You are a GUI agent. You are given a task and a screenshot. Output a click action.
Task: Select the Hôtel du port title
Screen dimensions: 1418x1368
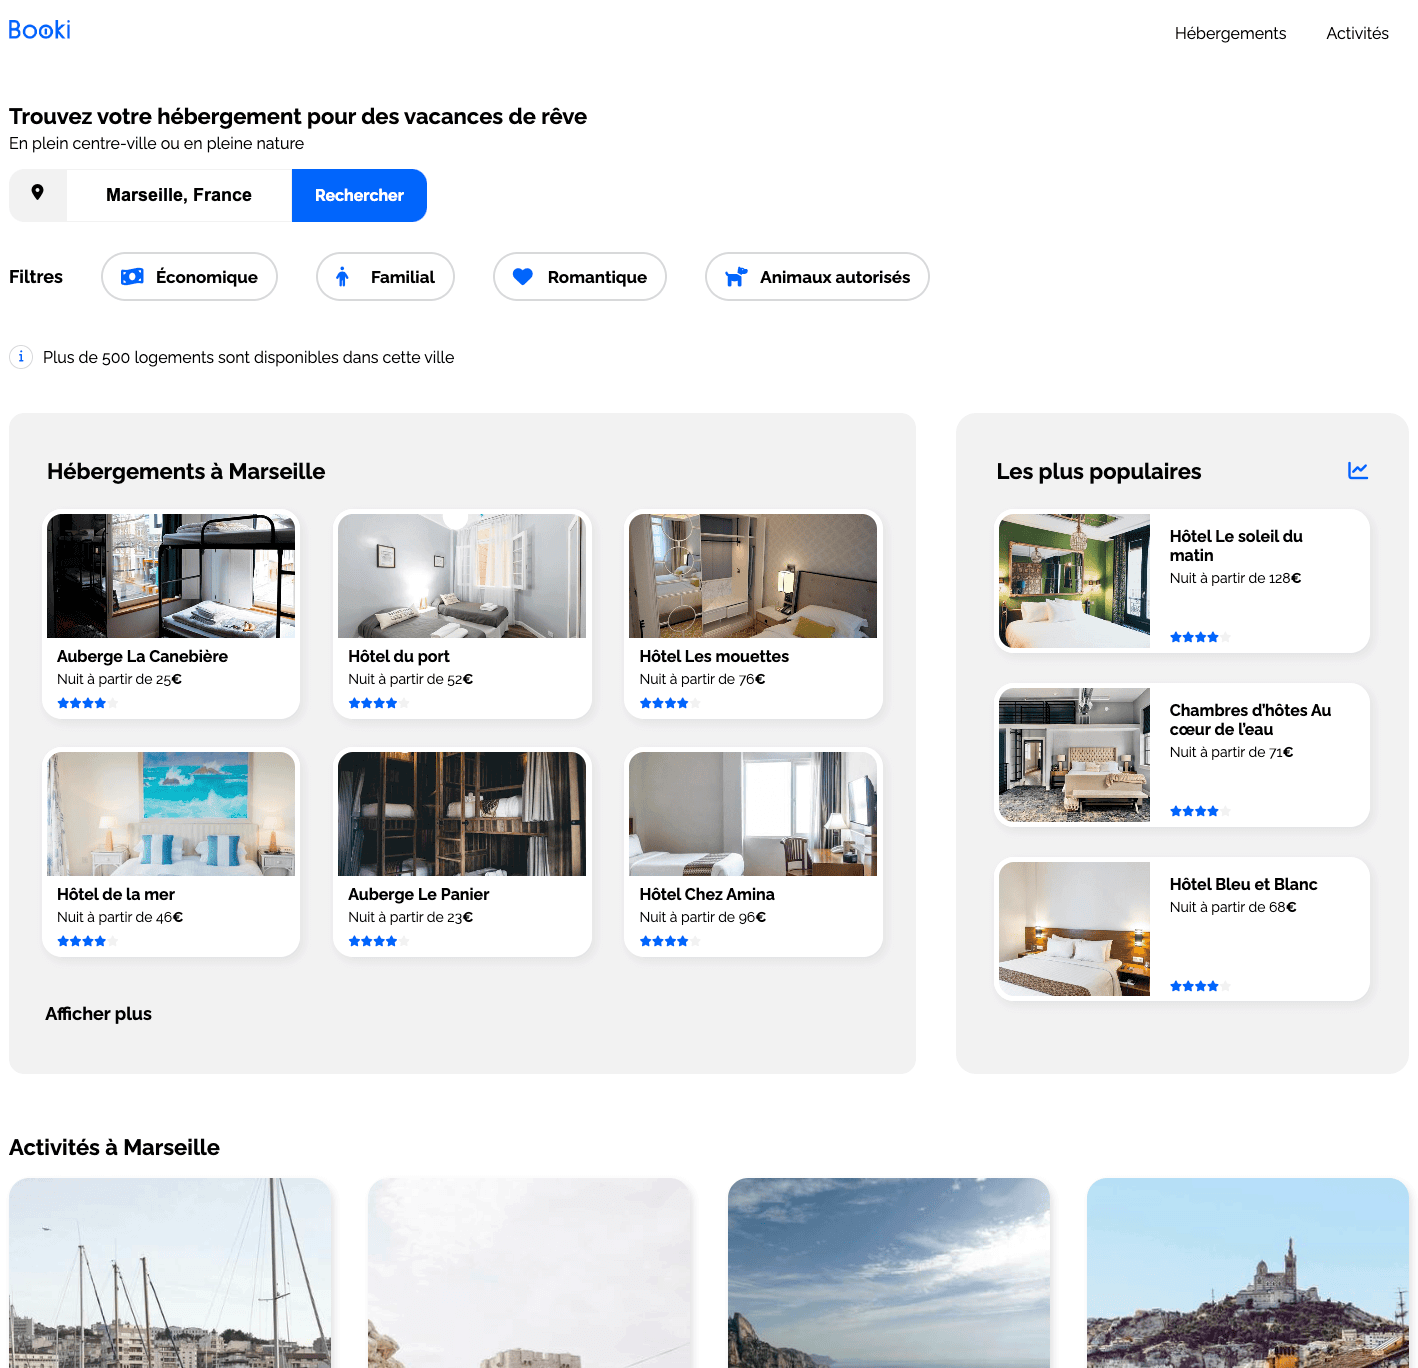(399, 656)
